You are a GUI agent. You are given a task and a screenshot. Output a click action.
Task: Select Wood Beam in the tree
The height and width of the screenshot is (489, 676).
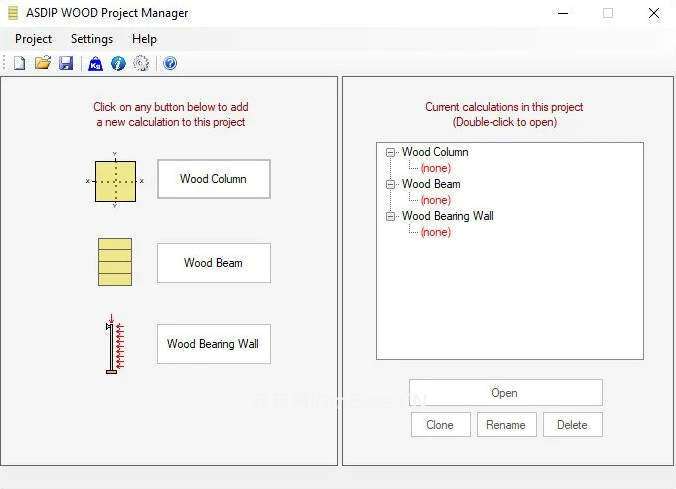coord(431,184)
